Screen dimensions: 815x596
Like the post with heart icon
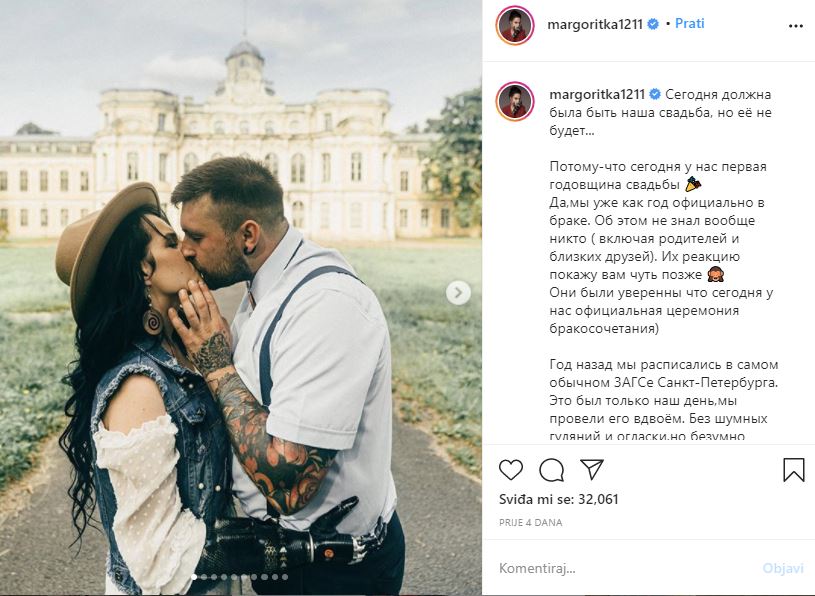511,470
